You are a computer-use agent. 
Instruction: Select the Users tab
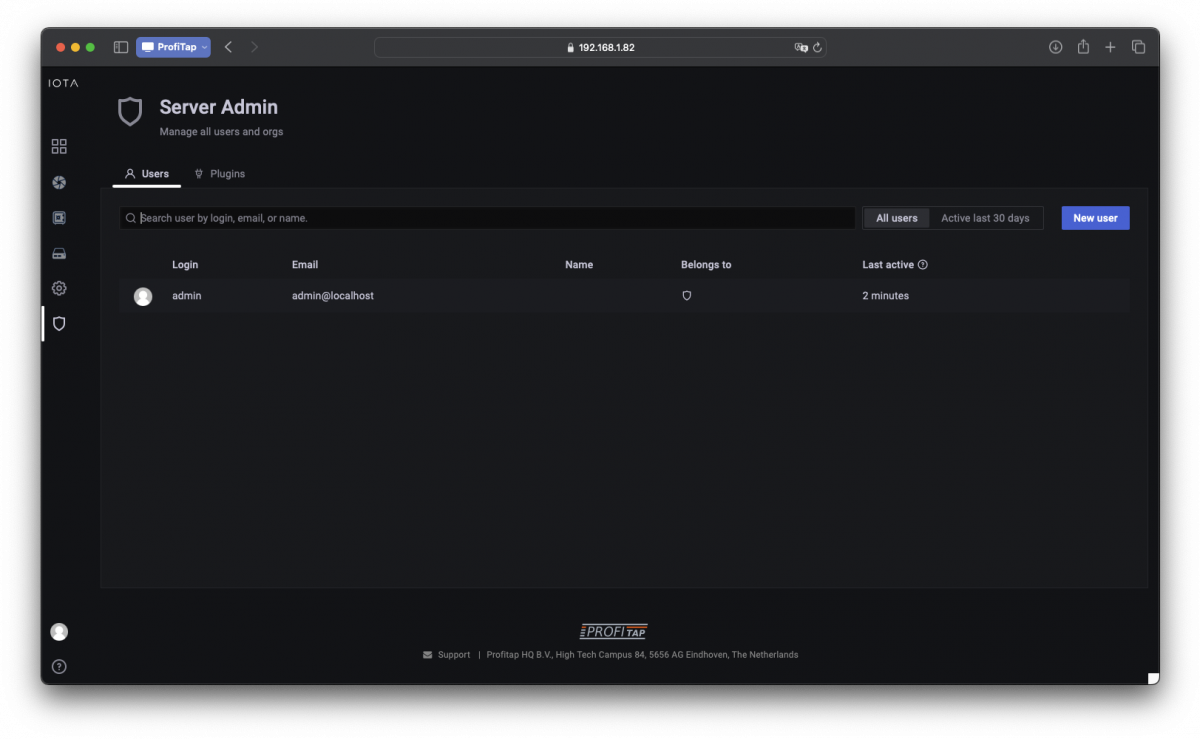[147, 174]
